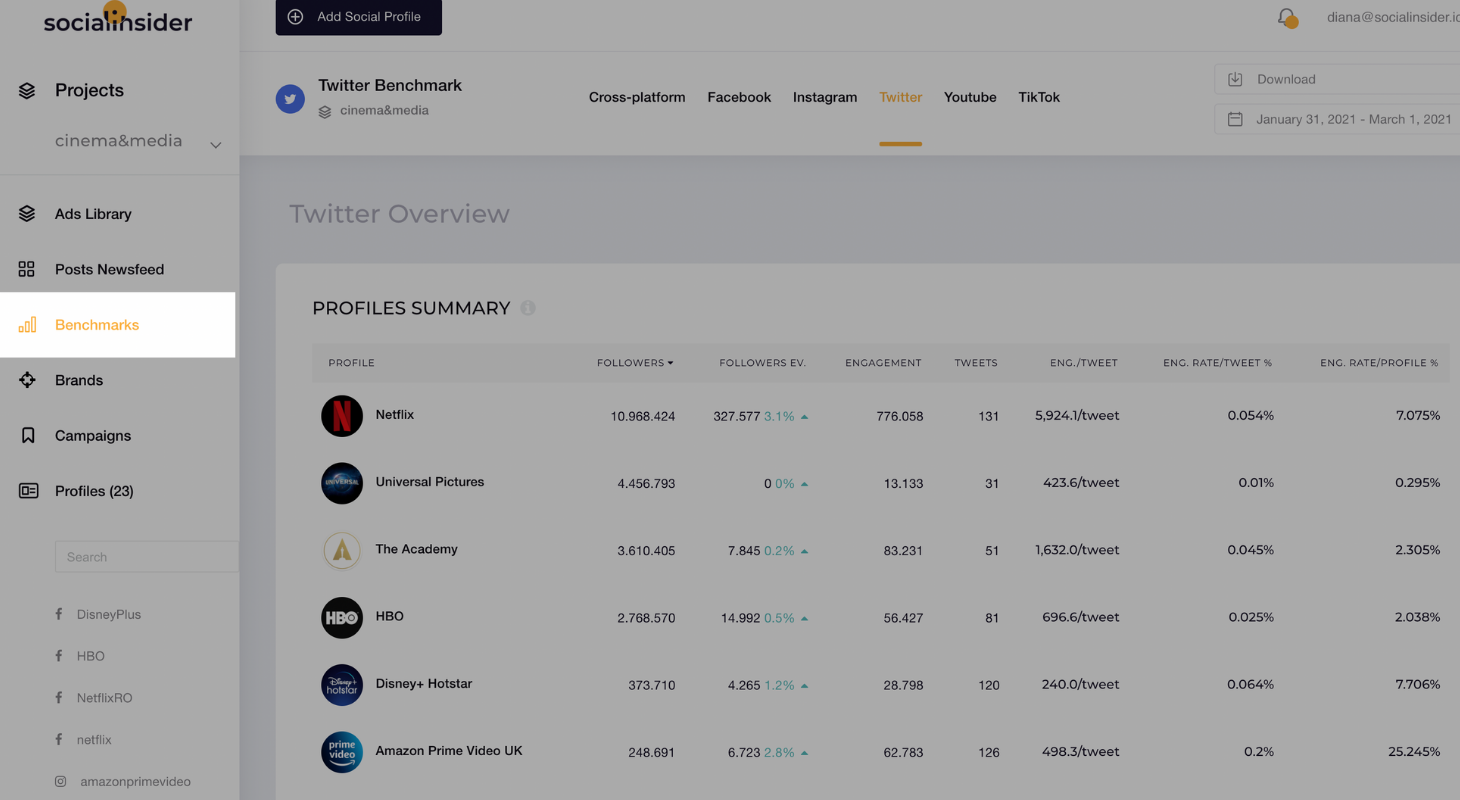Viewport: 1460px width, 800px height.
Task: Click the info icon next to Profiles Summary
Action: click(528, 308)
